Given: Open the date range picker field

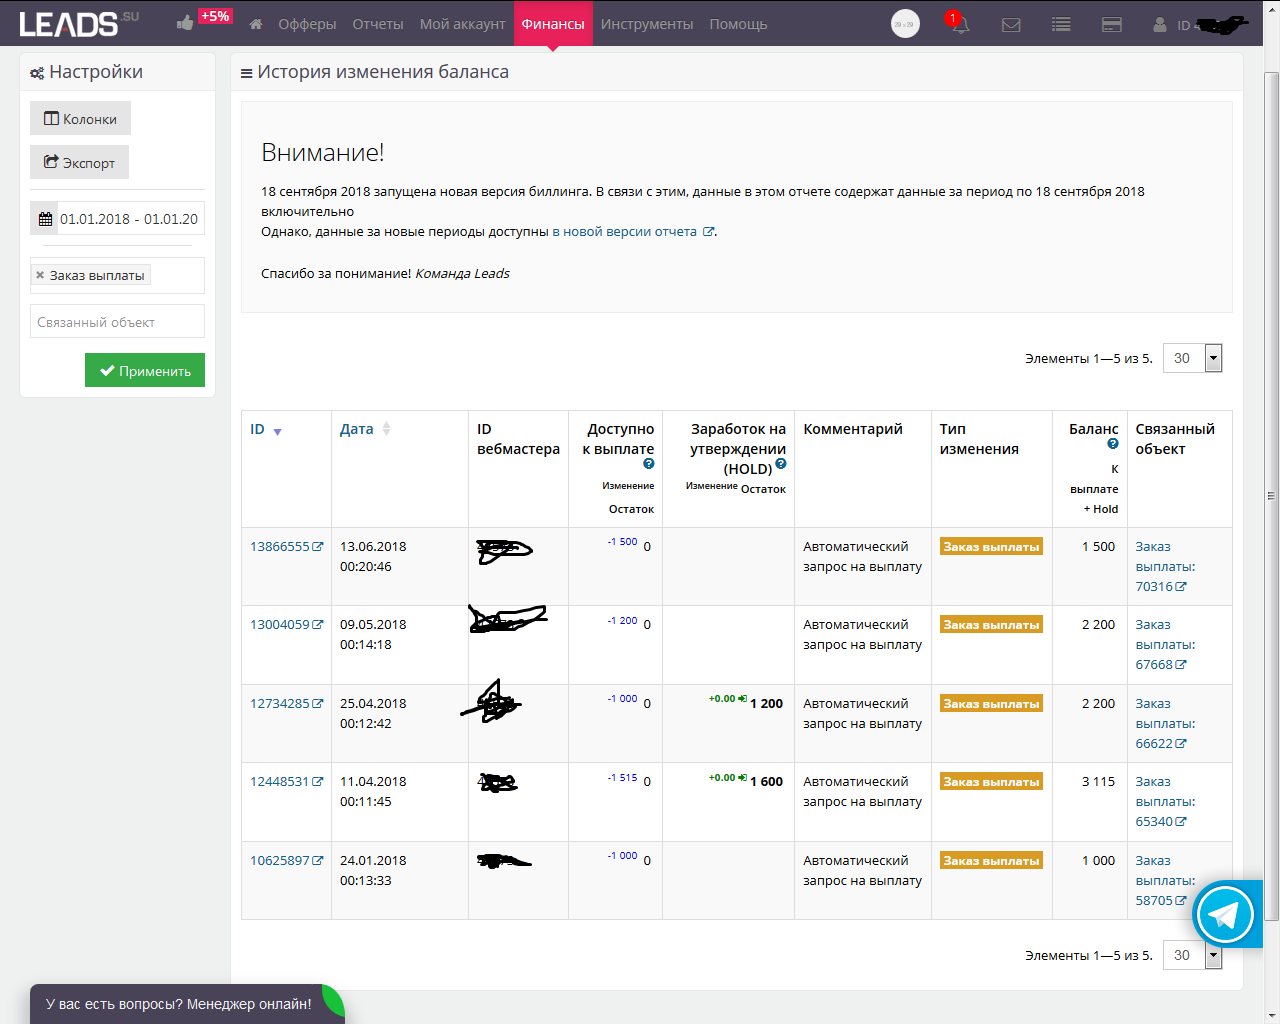Looking at the screenshot, I should [129, 219].
